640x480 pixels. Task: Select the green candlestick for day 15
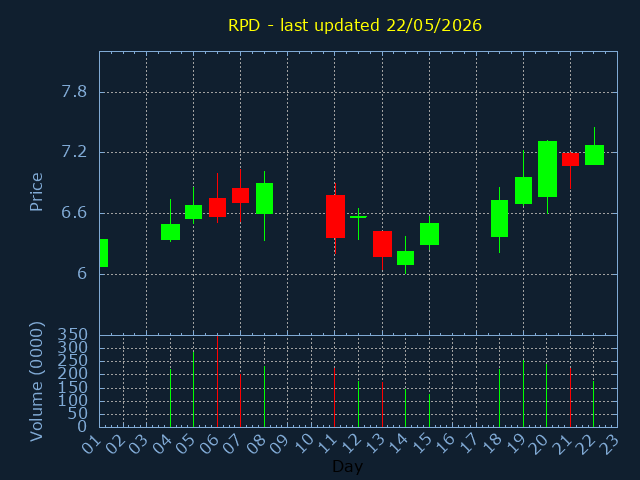click(x=429, y=234)
